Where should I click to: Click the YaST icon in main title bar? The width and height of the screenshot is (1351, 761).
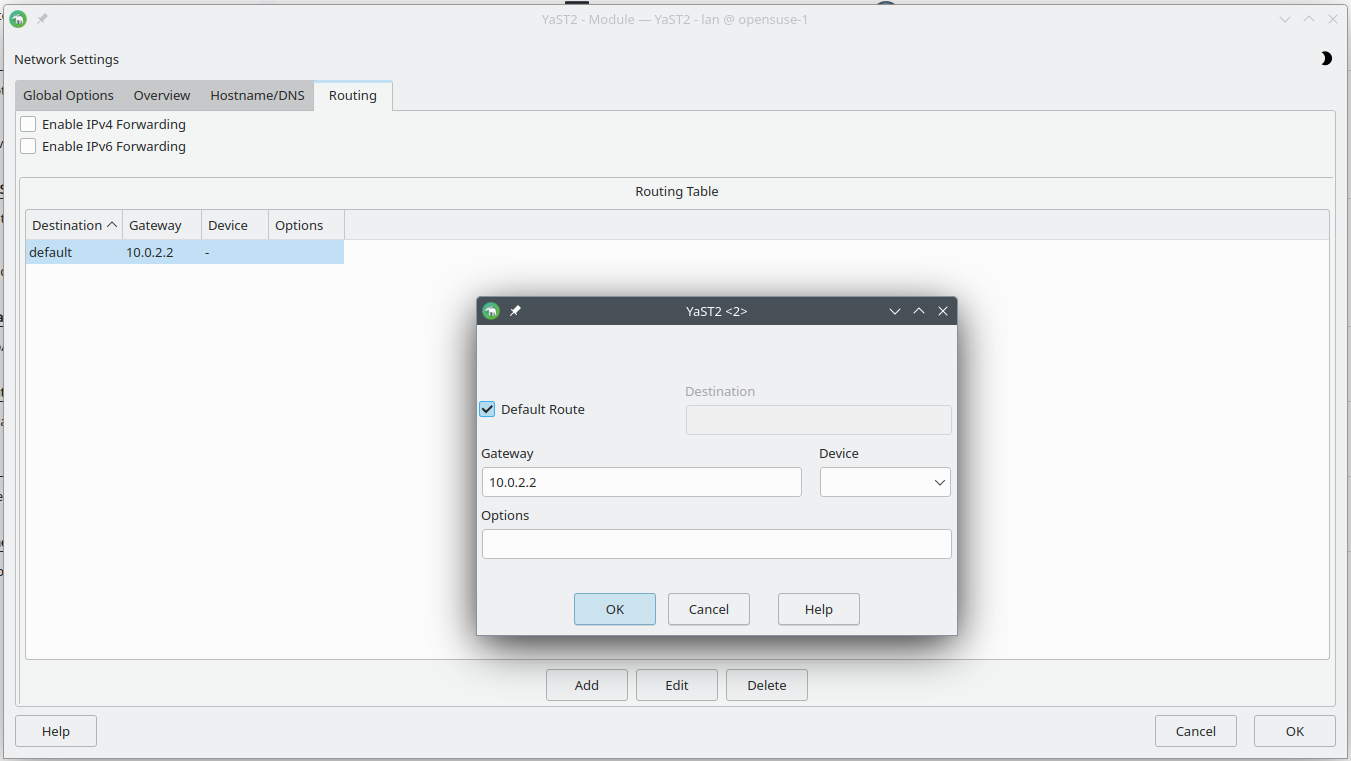click(18, 19)
